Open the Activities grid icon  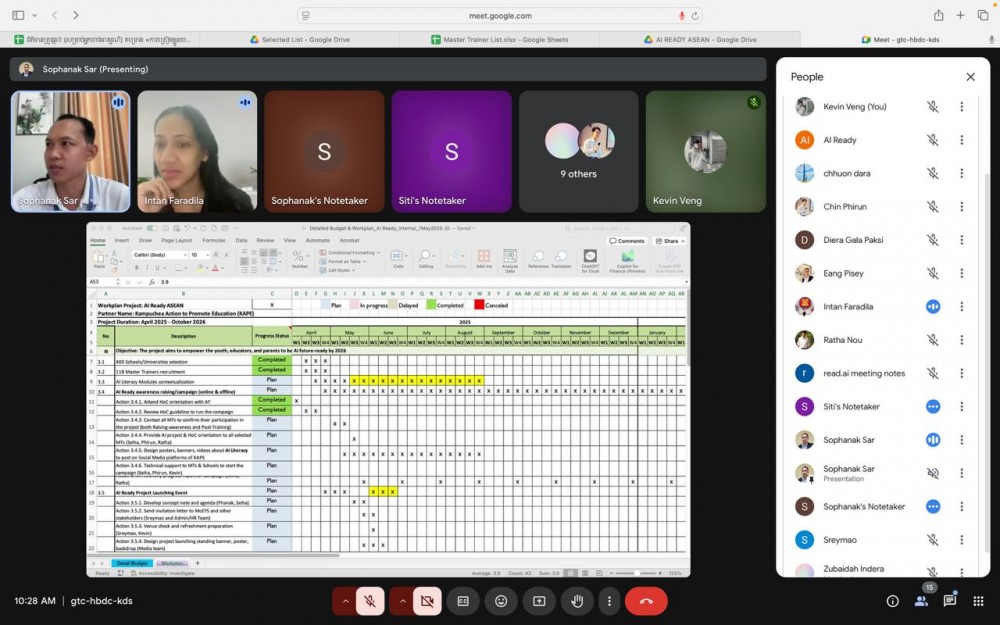(978, 601)
